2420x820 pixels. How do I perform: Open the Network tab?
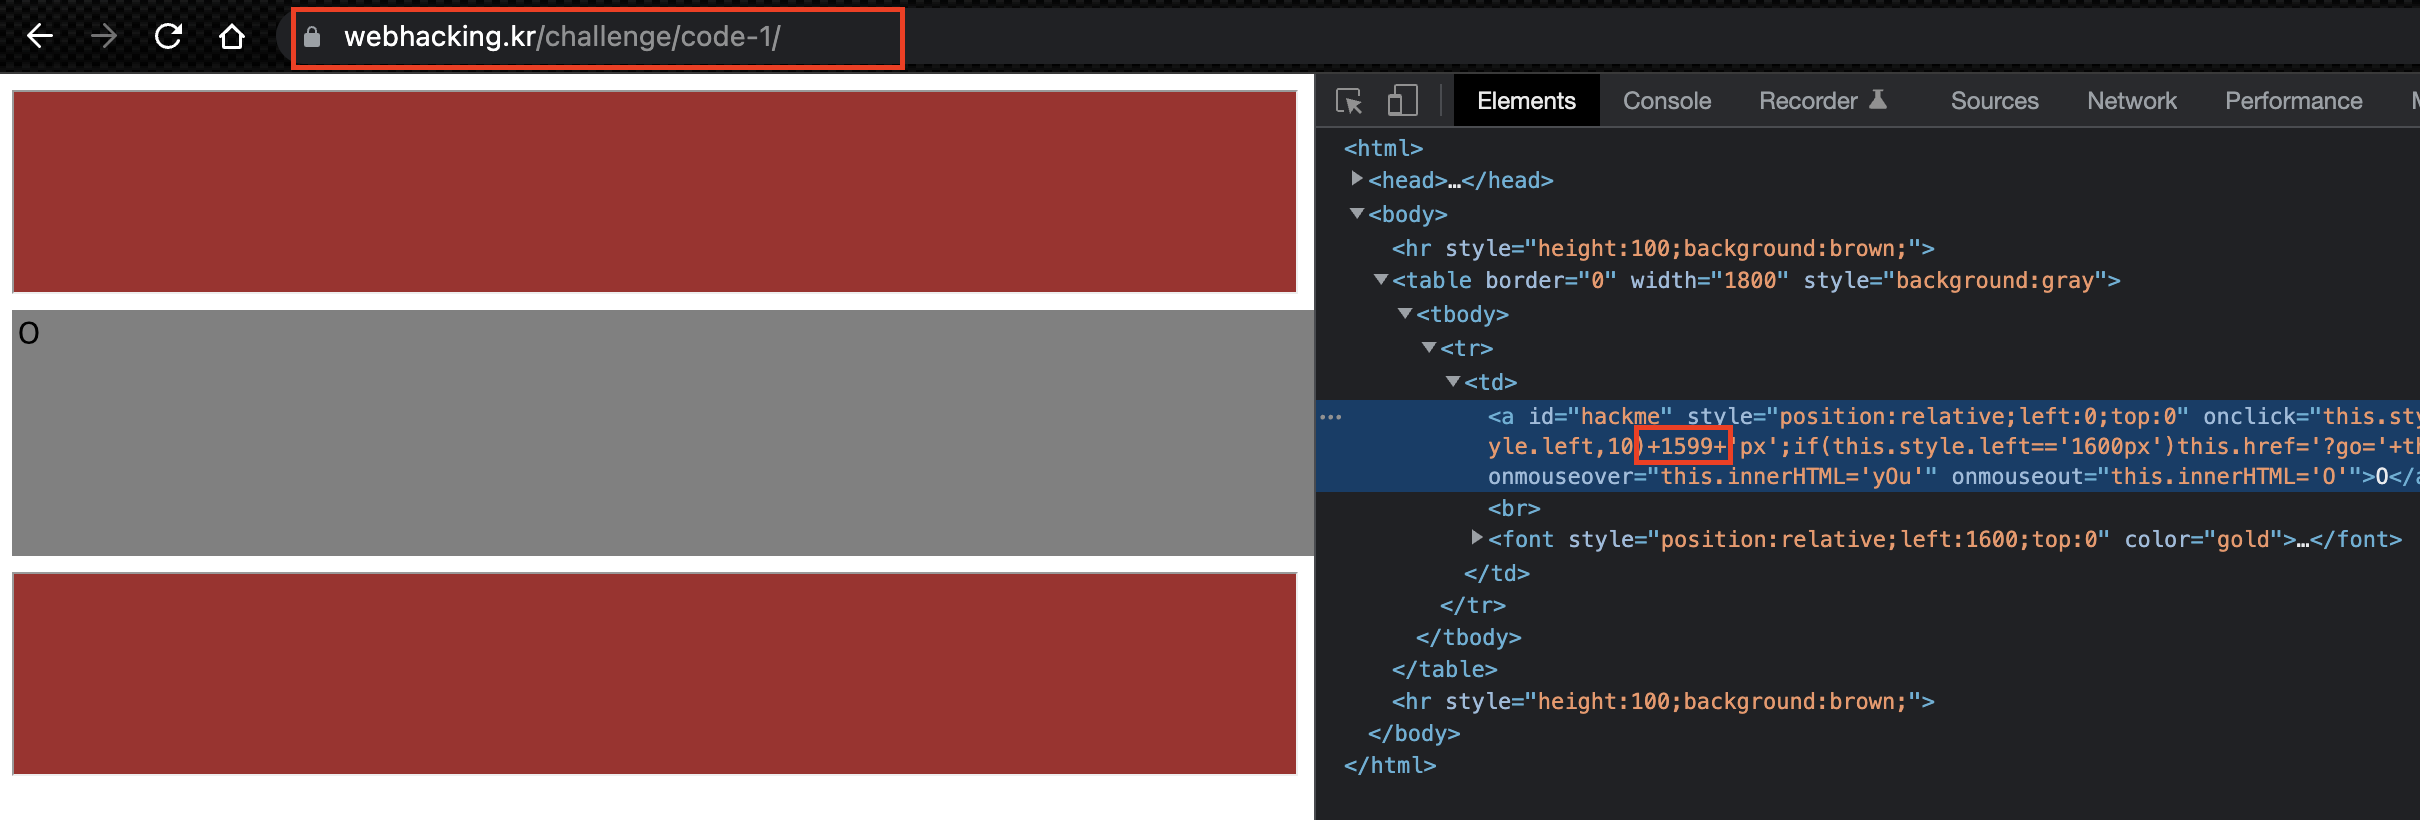coord(2131,101)
